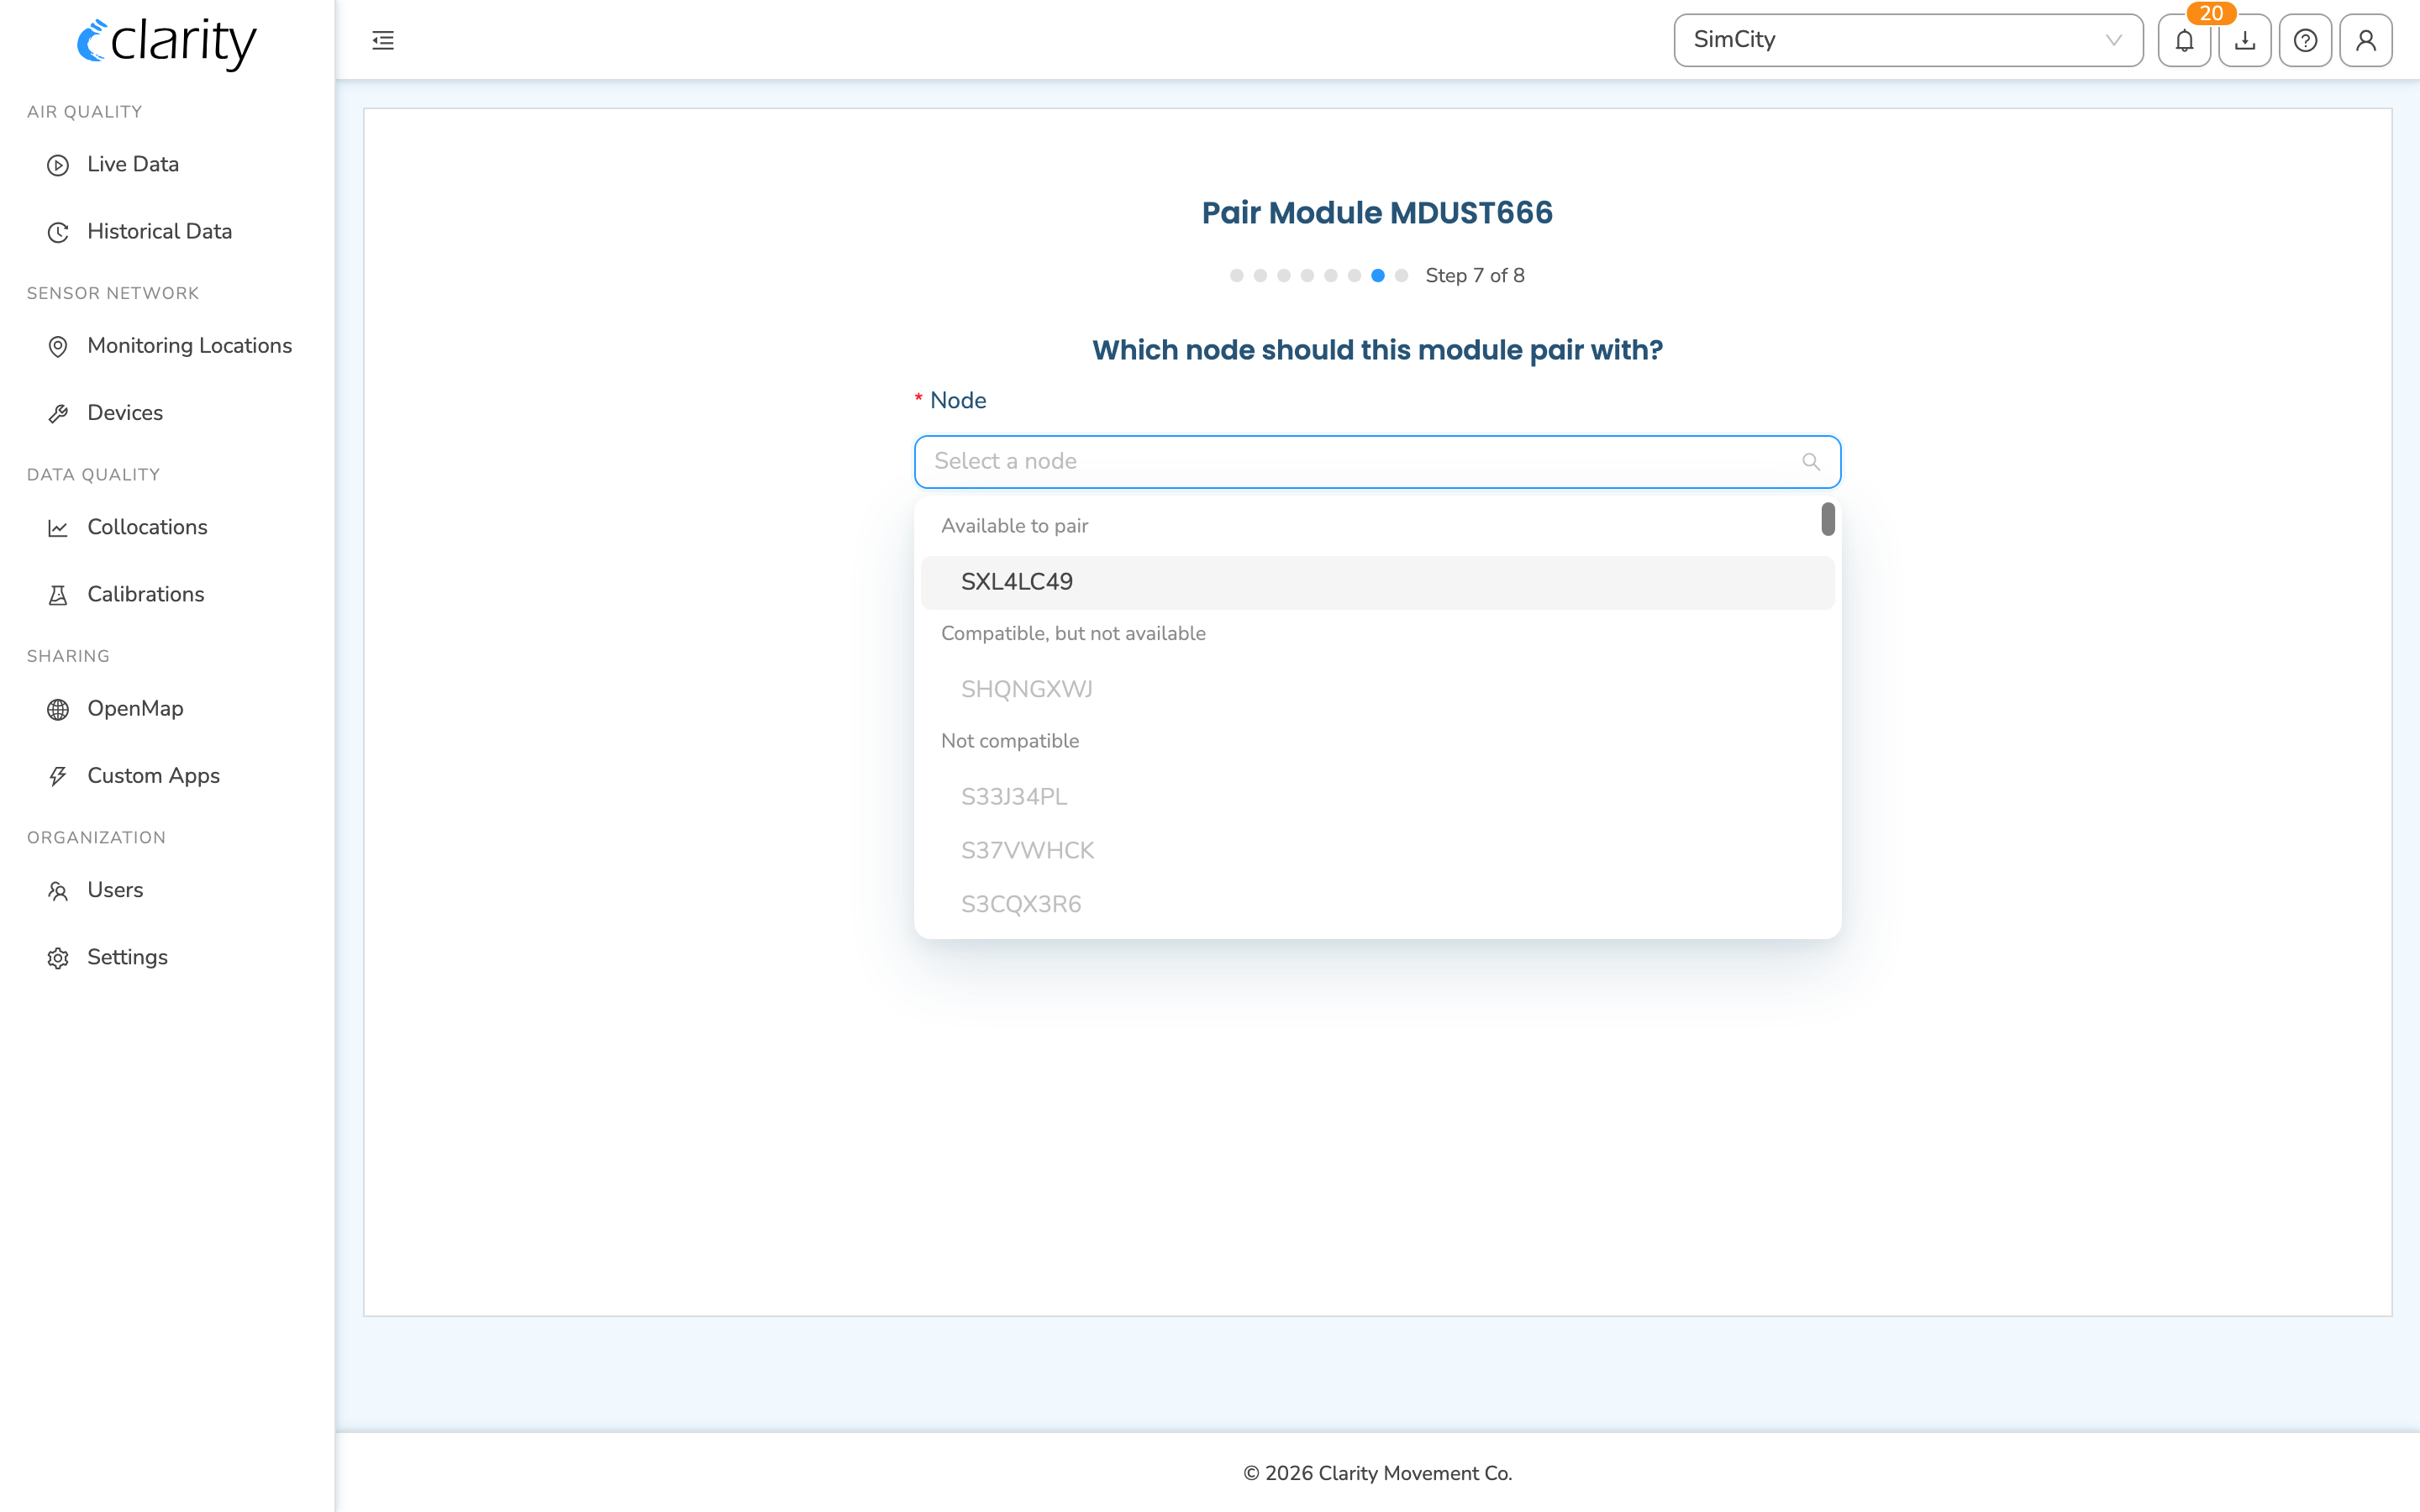Open the help question mark icon
2420x1512 pixels.
[2305, 40]
